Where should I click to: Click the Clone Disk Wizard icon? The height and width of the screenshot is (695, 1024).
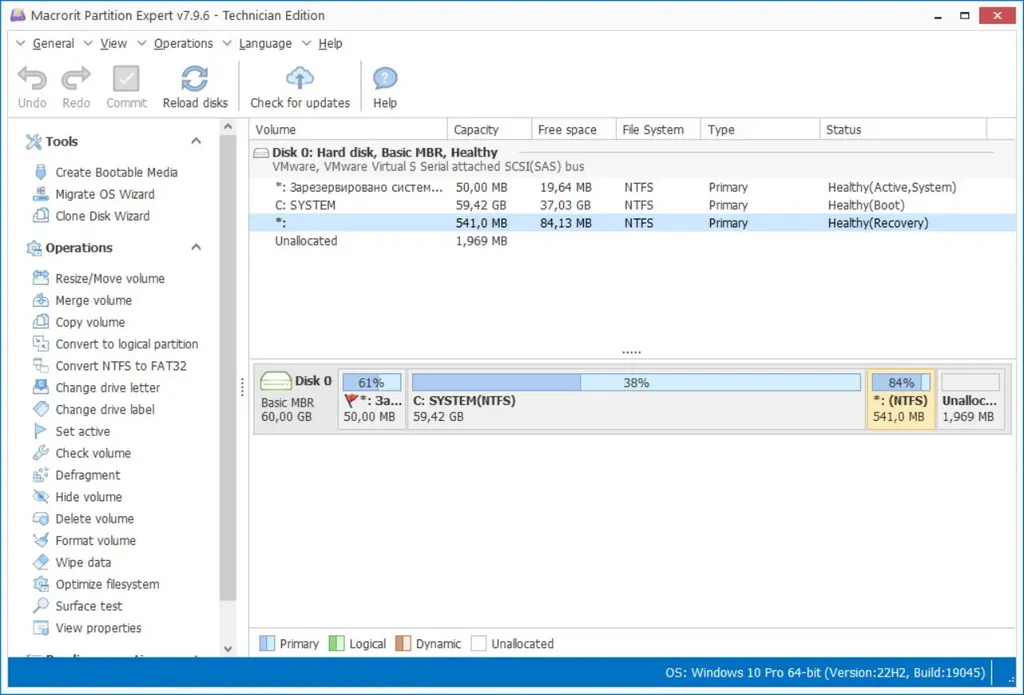[x=40, y=216]
